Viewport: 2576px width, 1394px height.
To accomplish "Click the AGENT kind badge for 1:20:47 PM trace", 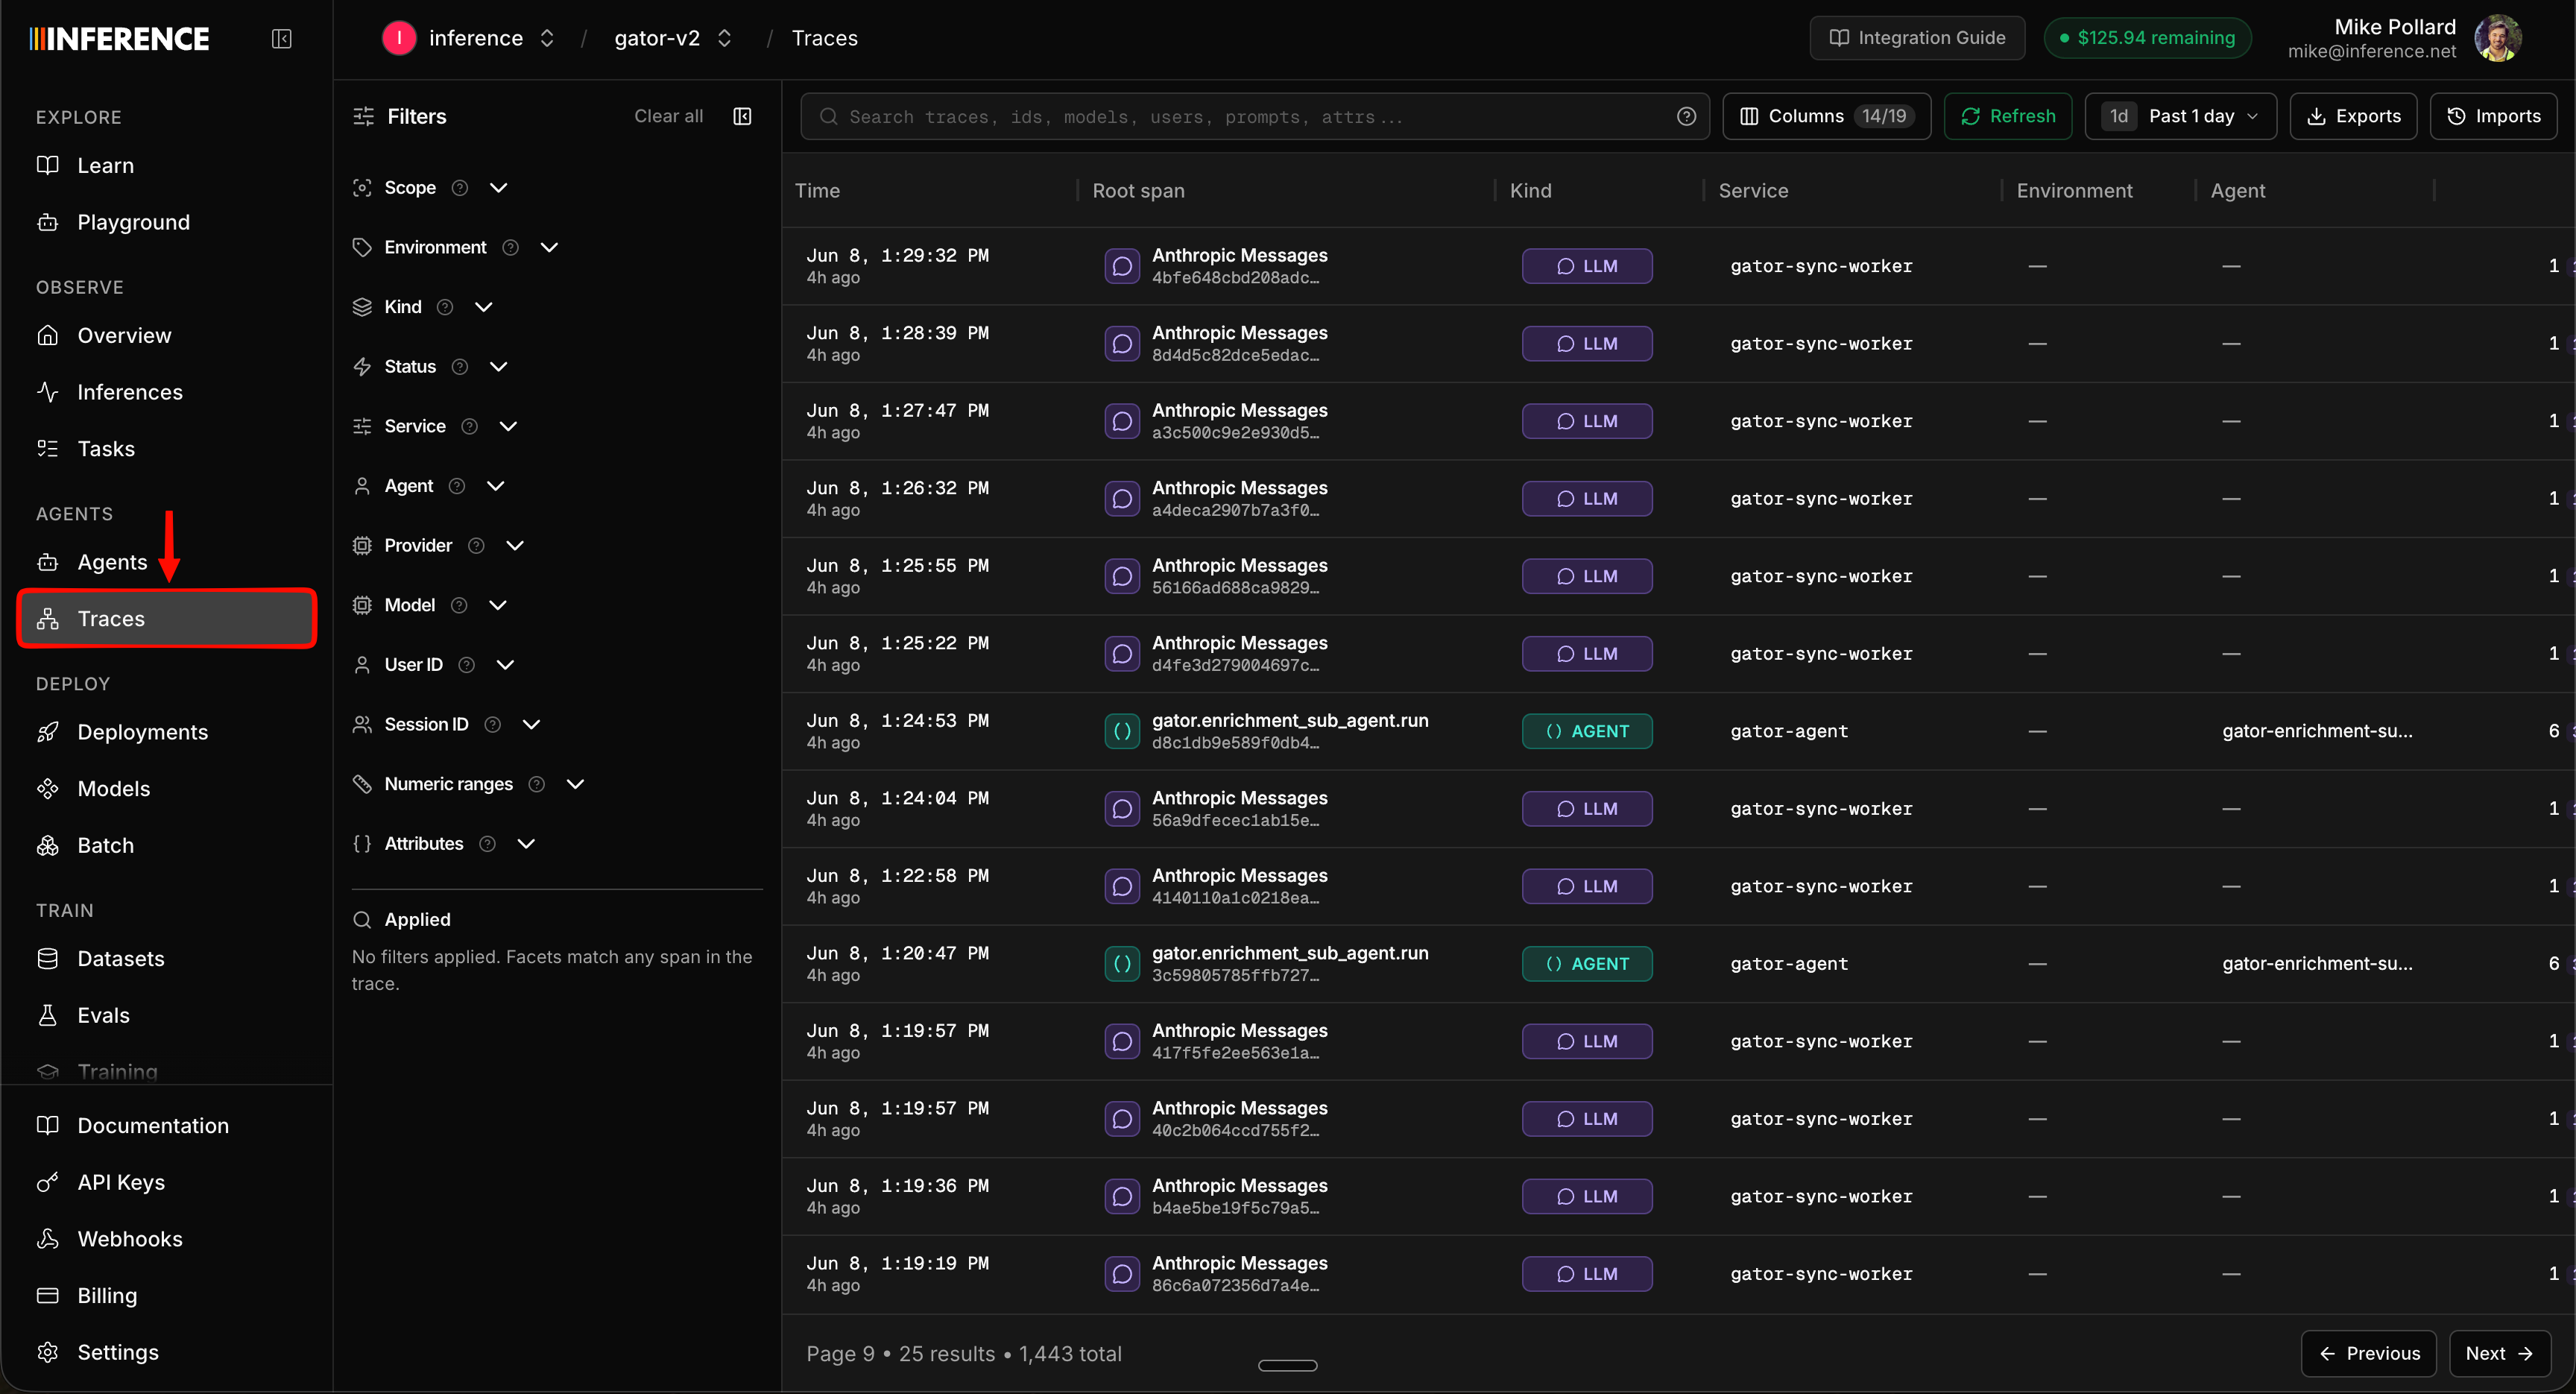I will [1587, 964].
